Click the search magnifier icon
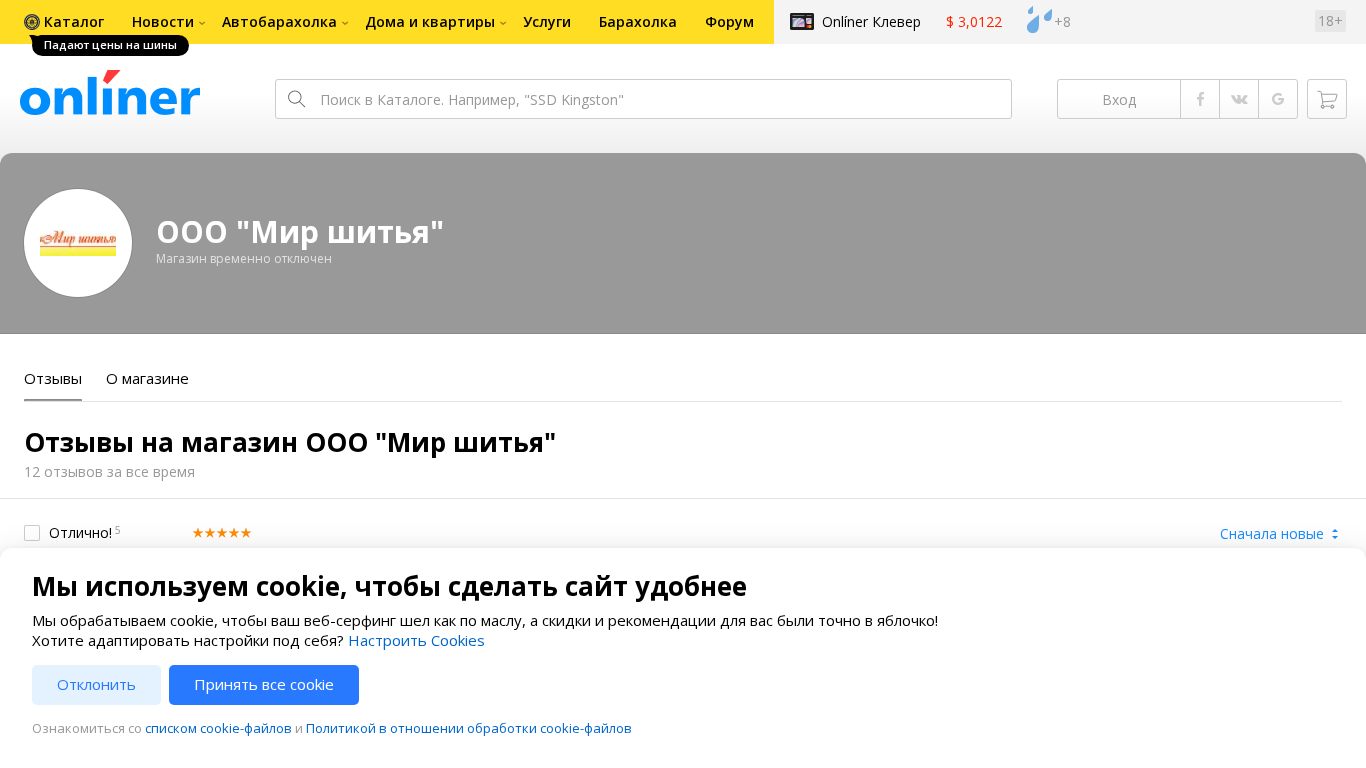The height and width of the screenshot is (768, 1366). click(x=297, y=99)
